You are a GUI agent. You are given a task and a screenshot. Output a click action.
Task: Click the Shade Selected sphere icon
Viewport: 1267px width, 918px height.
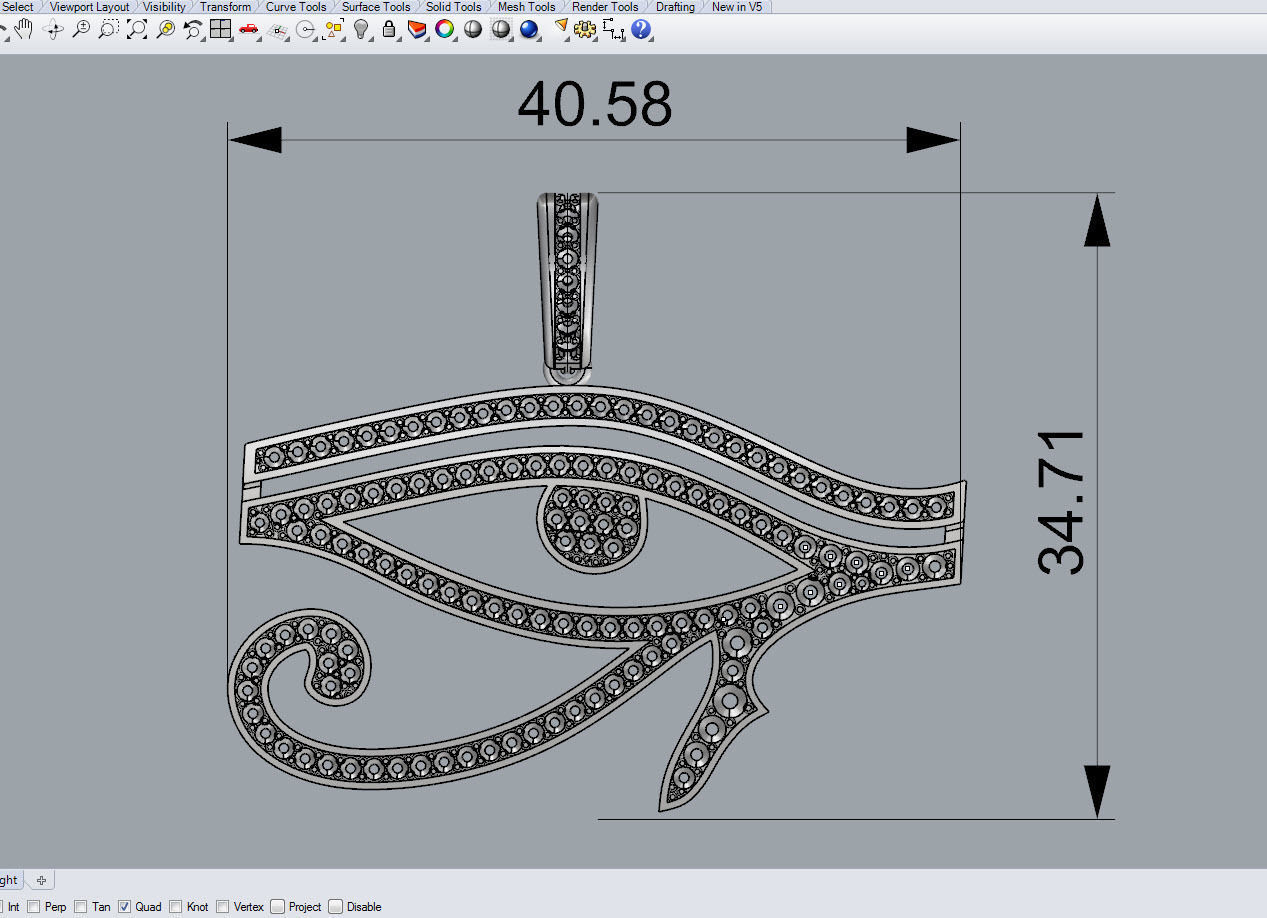pyautogui.click(x=502, y=30)
